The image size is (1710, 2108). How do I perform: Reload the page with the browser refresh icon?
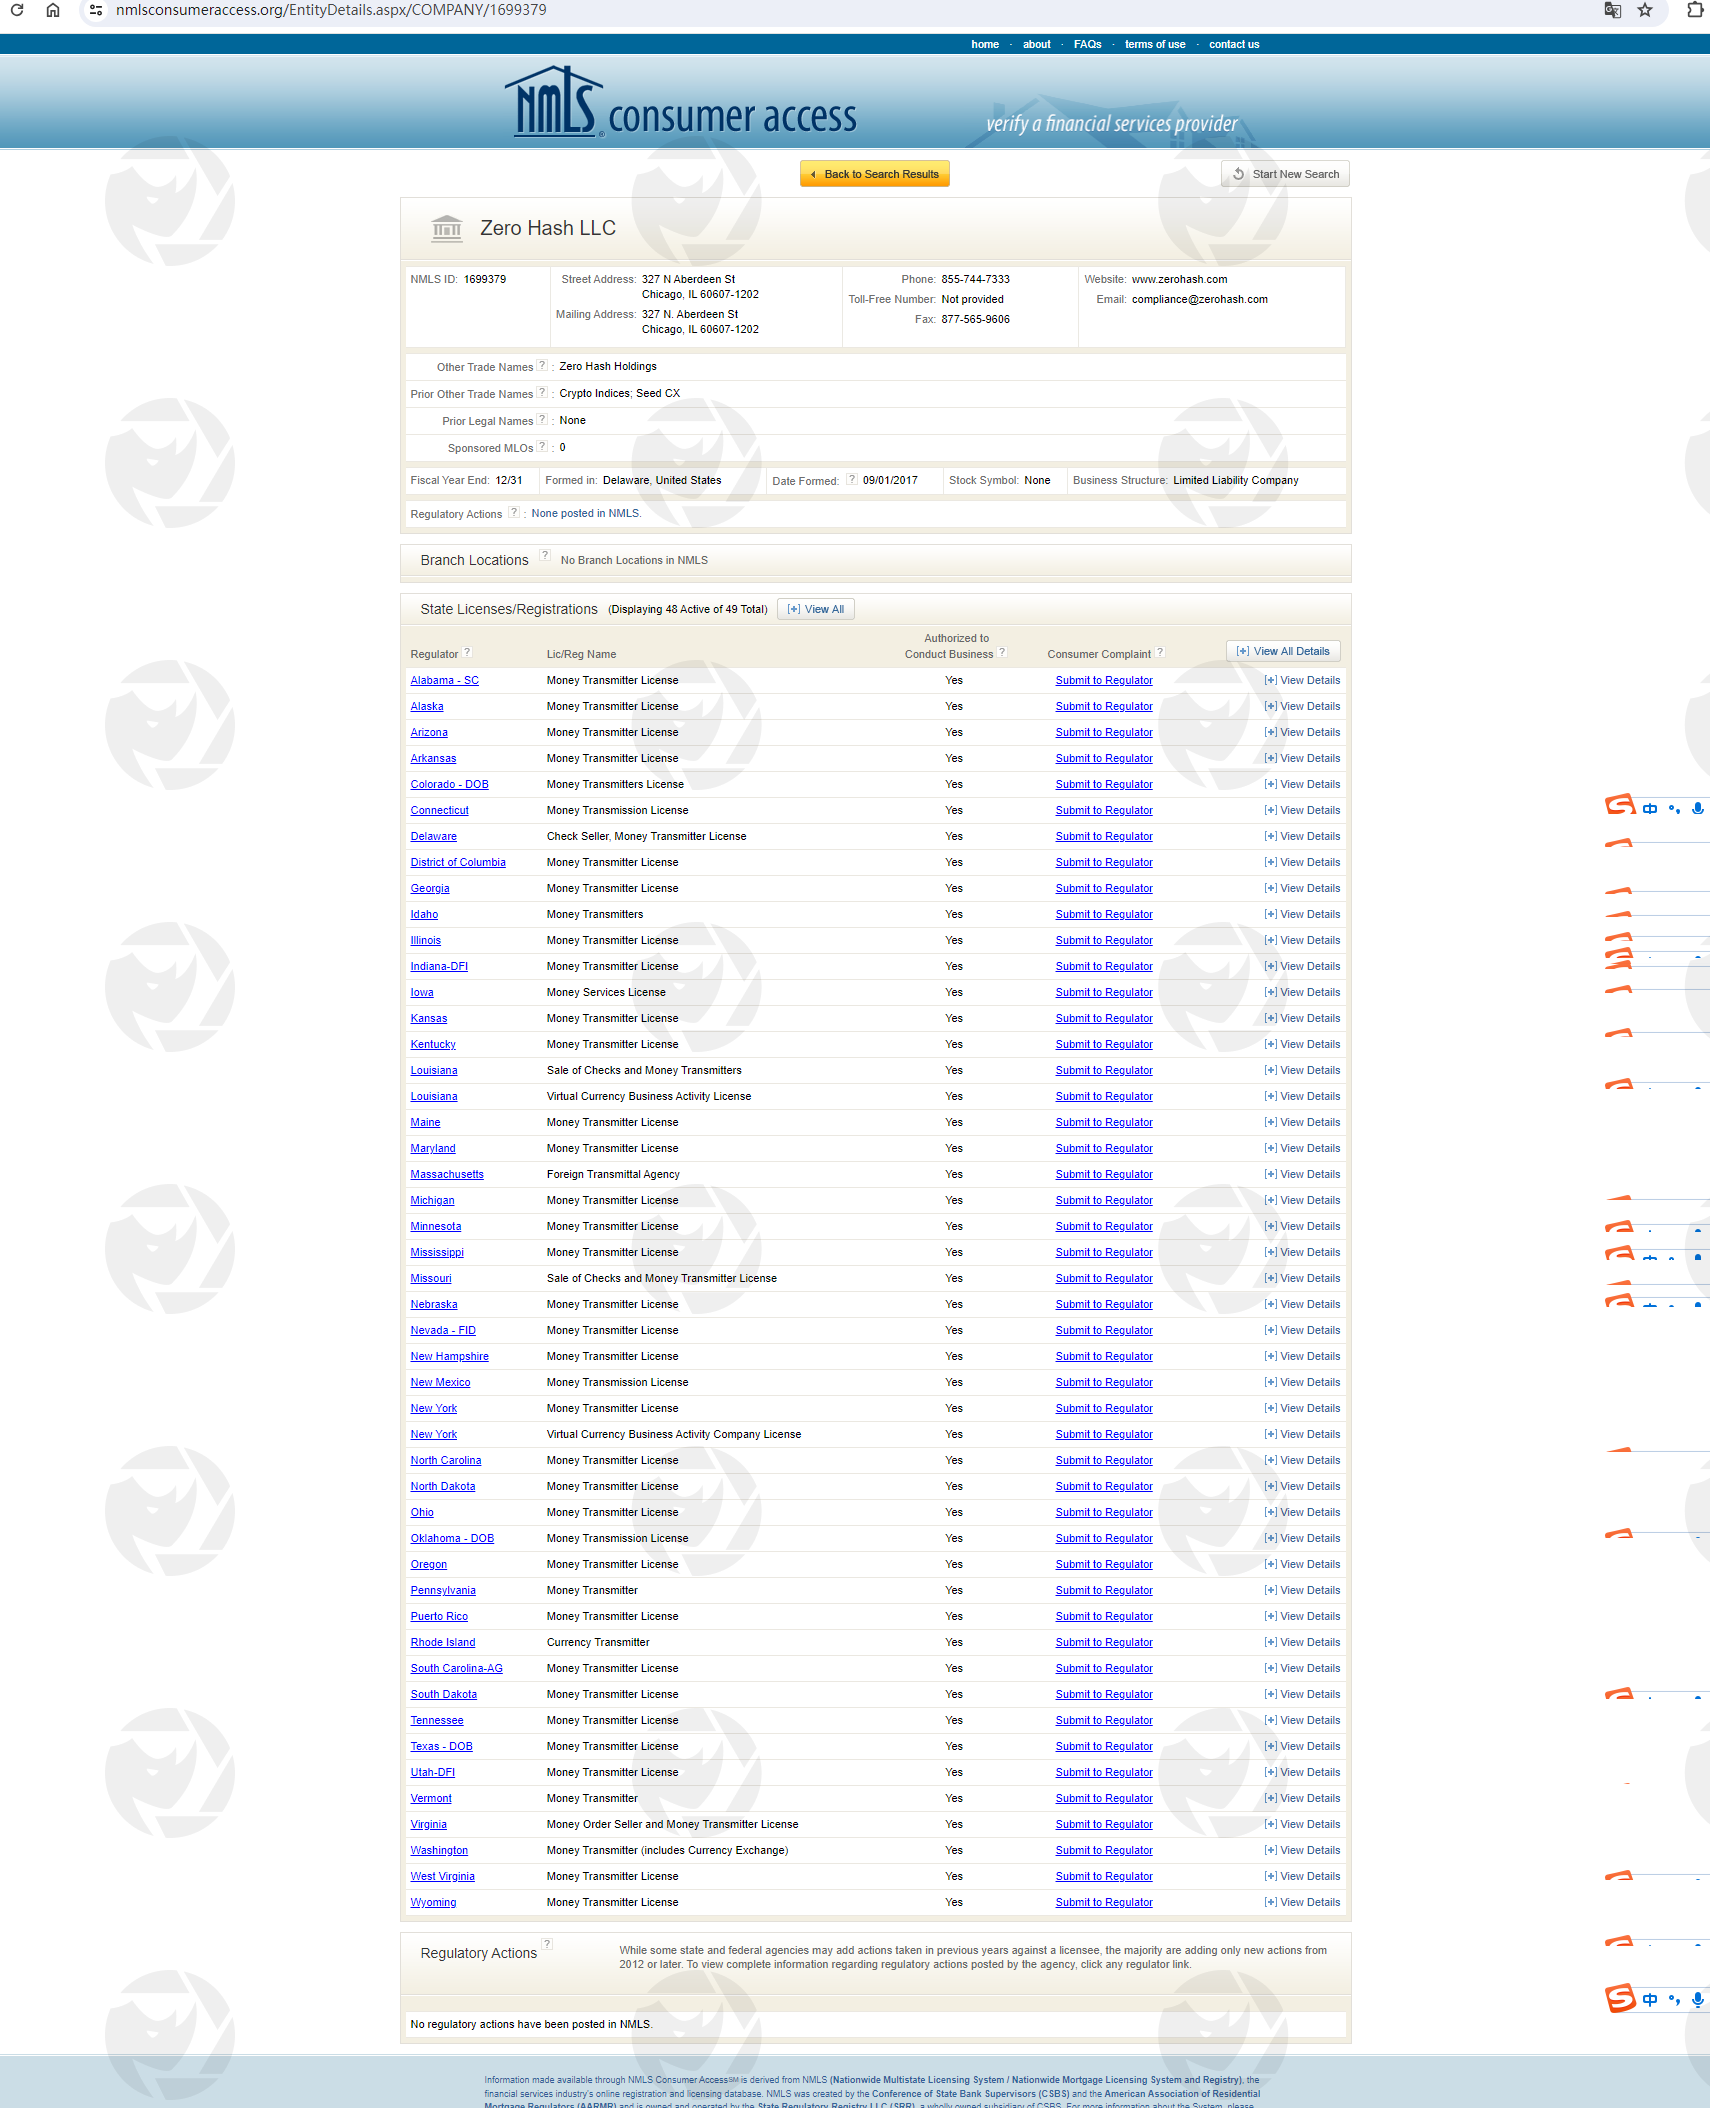[x=17, y=10]
